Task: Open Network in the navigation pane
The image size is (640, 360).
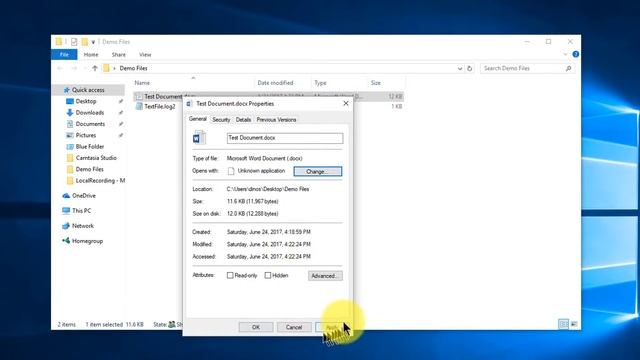Action: click(x=83, y=226)
